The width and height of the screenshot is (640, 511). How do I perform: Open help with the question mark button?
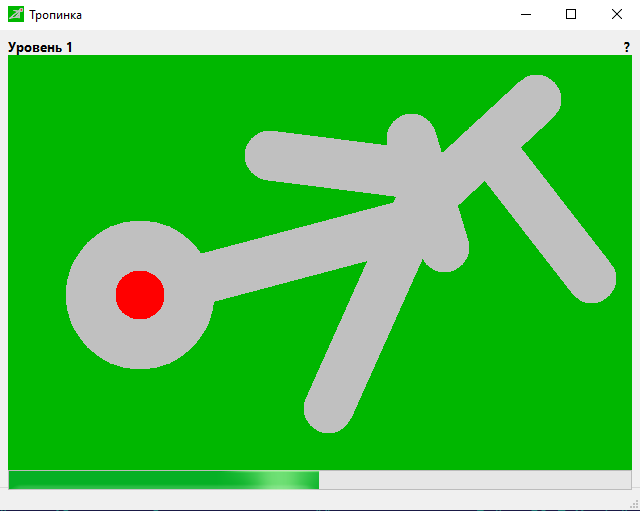tap(626, 47)
